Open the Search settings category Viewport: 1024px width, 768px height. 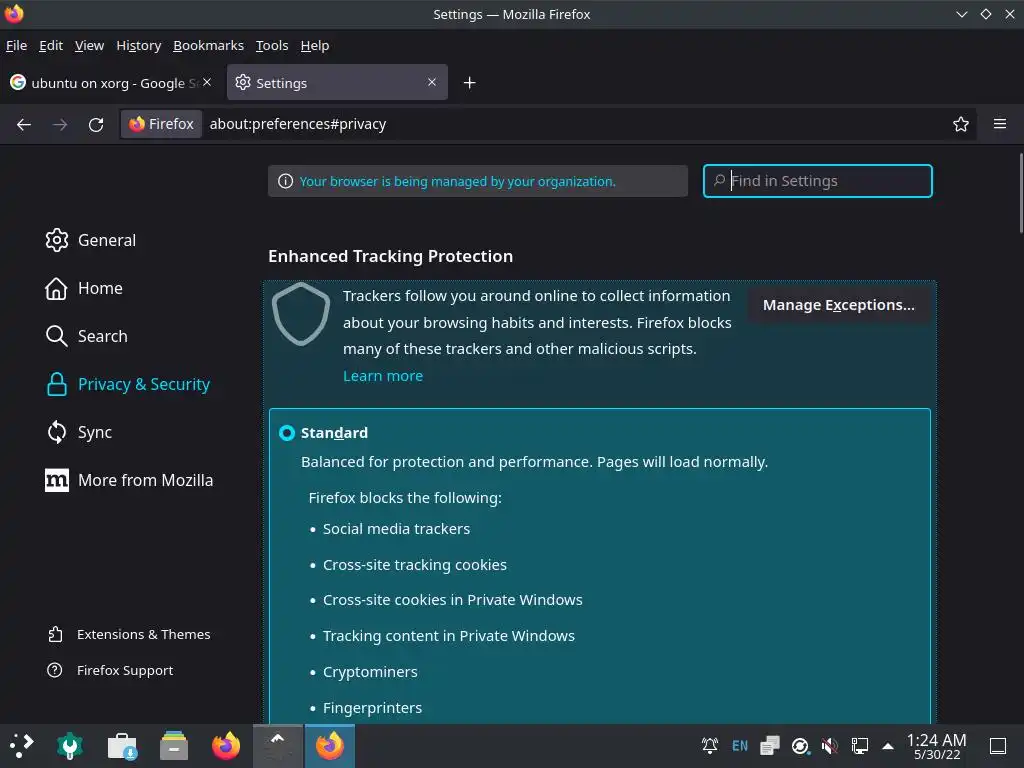tap(86, 336)
